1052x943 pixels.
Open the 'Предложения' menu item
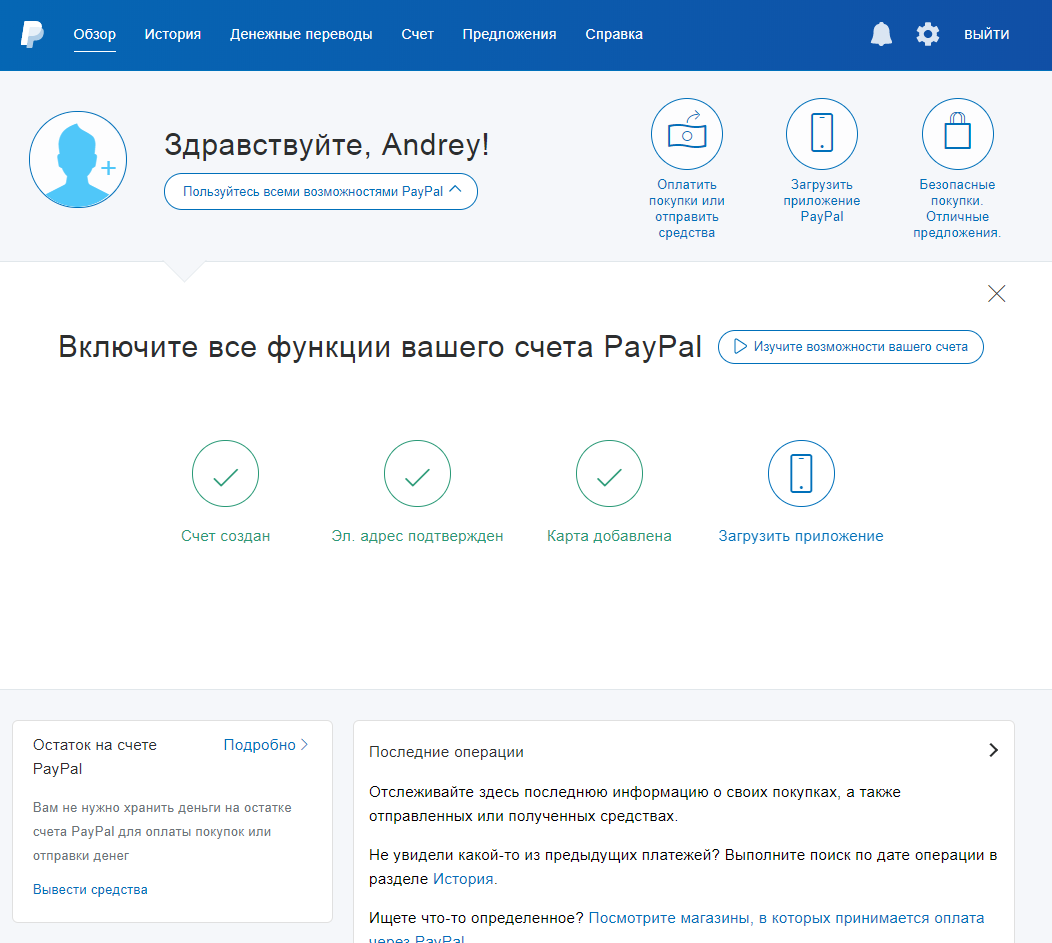coord(509,34)
